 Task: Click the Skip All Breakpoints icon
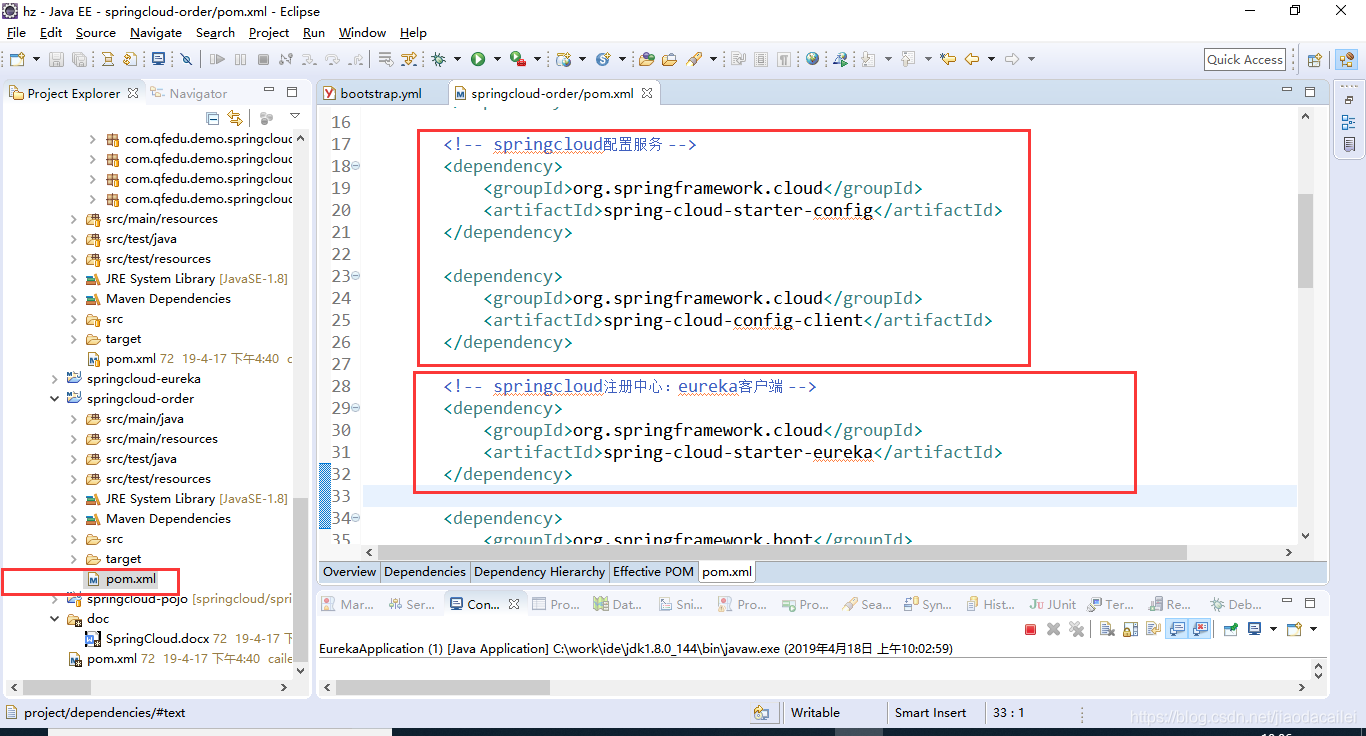[x=186, y=59]
